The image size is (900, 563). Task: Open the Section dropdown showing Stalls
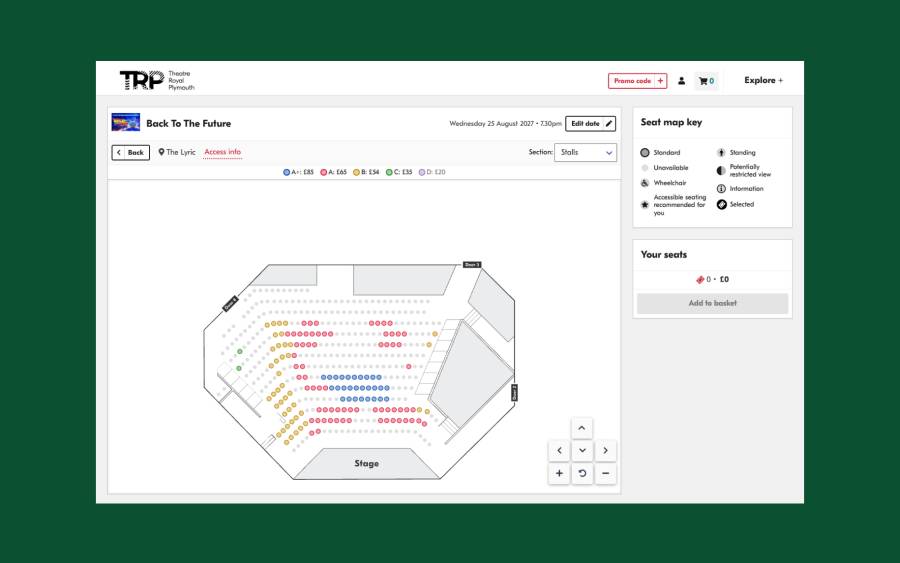click(585, 152)
